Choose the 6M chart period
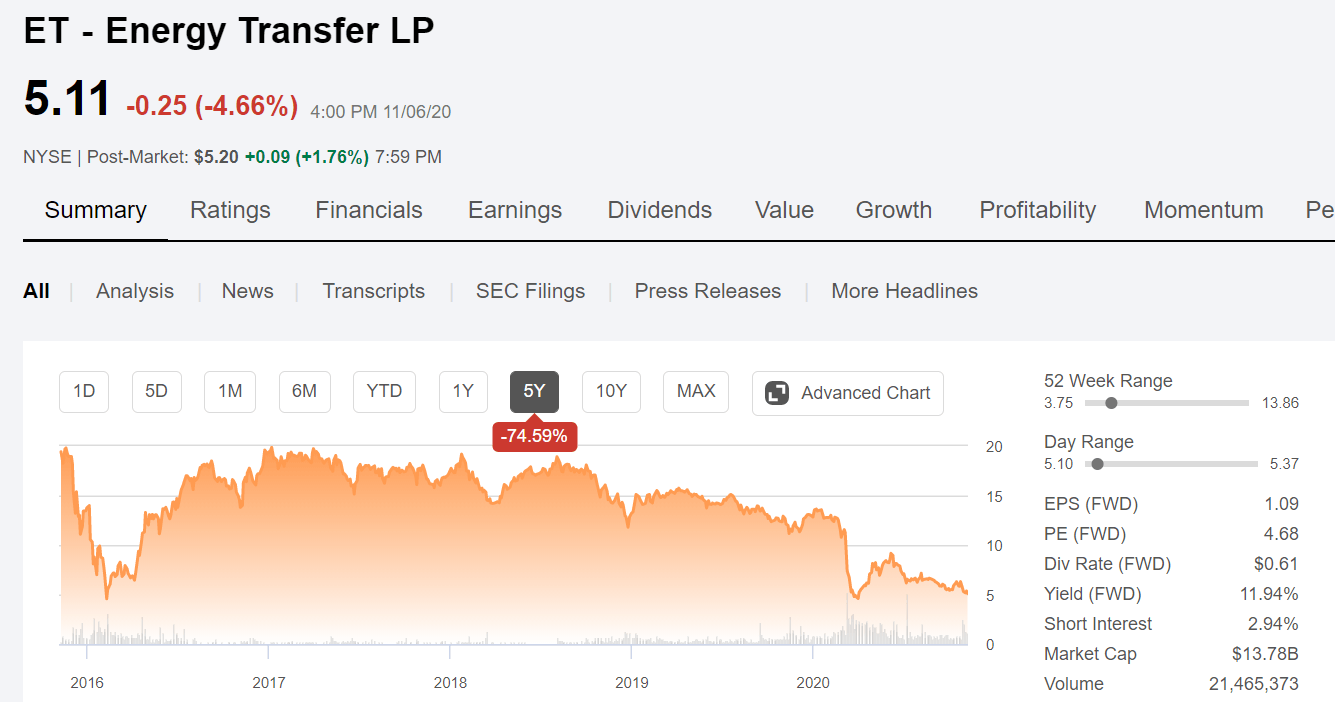This screenshot has height=702, width=1335. [x=304, y=392]
